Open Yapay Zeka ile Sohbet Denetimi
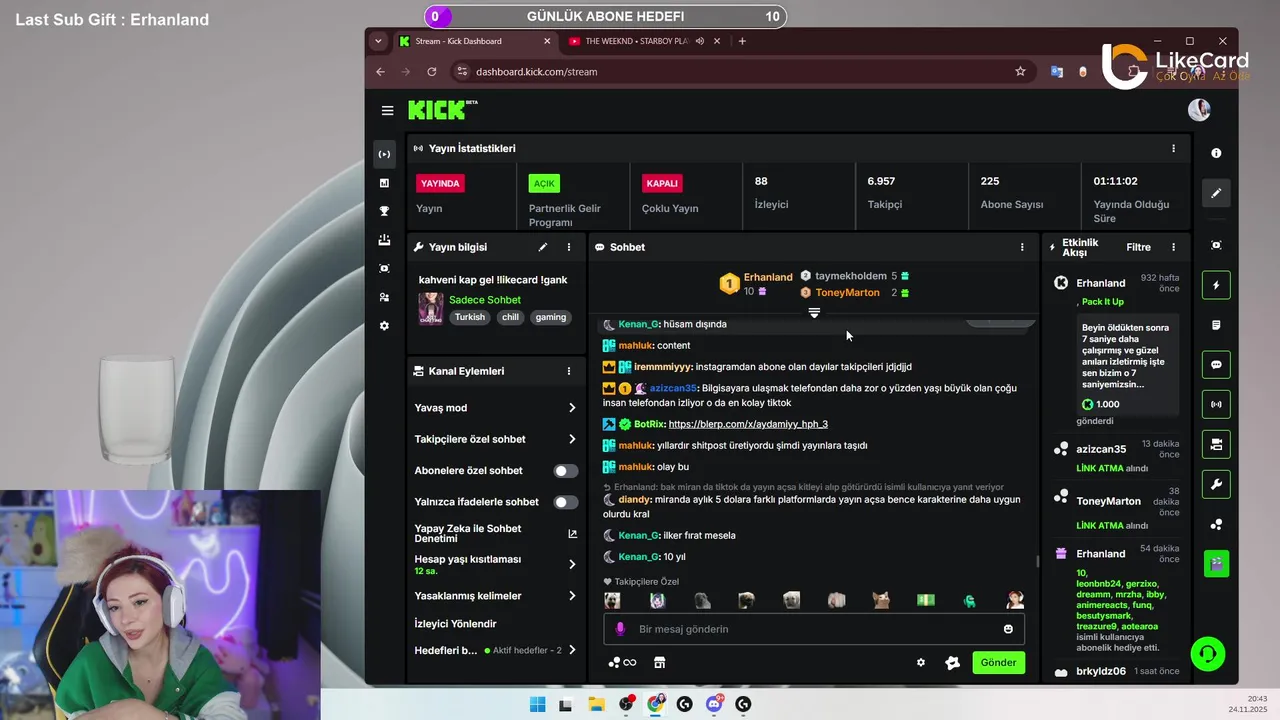This screenshot has width=1280, height=720. coord(495,534)
